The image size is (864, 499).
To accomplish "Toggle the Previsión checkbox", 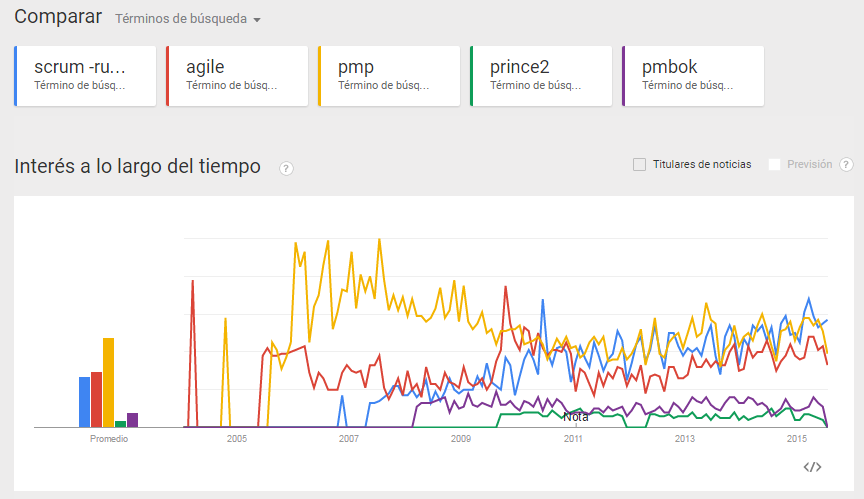I will [774, 164].
